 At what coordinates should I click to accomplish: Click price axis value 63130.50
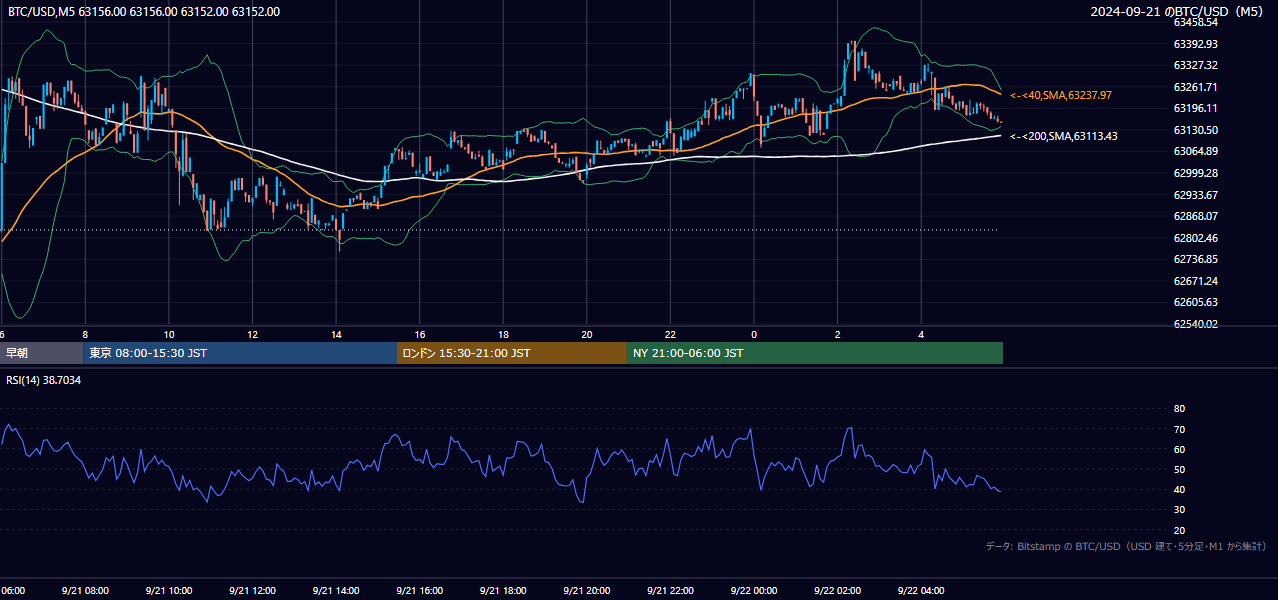[1195, 130]
